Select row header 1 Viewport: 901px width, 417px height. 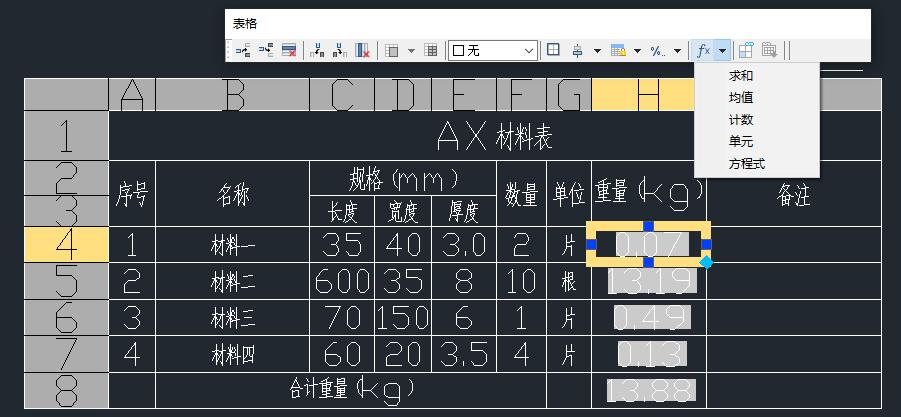pyautogui.click(x=66, y=136)
